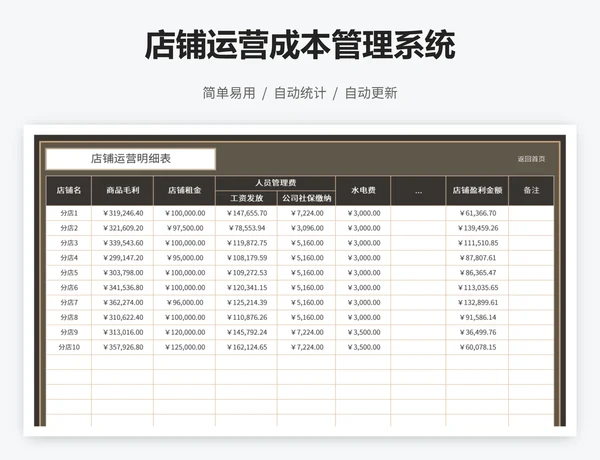Viewport: 600px width, 460px height.
Task: Click the ¥362,274.00 gross profit cell
Action: pyautogui.click(x=122, y=303)
